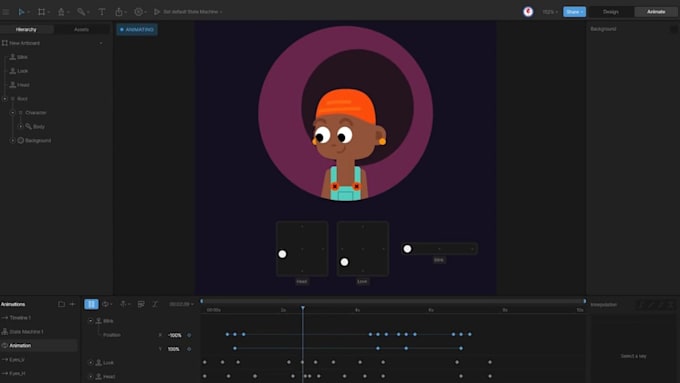Activate the Text tool
Screen dimensions: 680x383
tap(101, 12)
